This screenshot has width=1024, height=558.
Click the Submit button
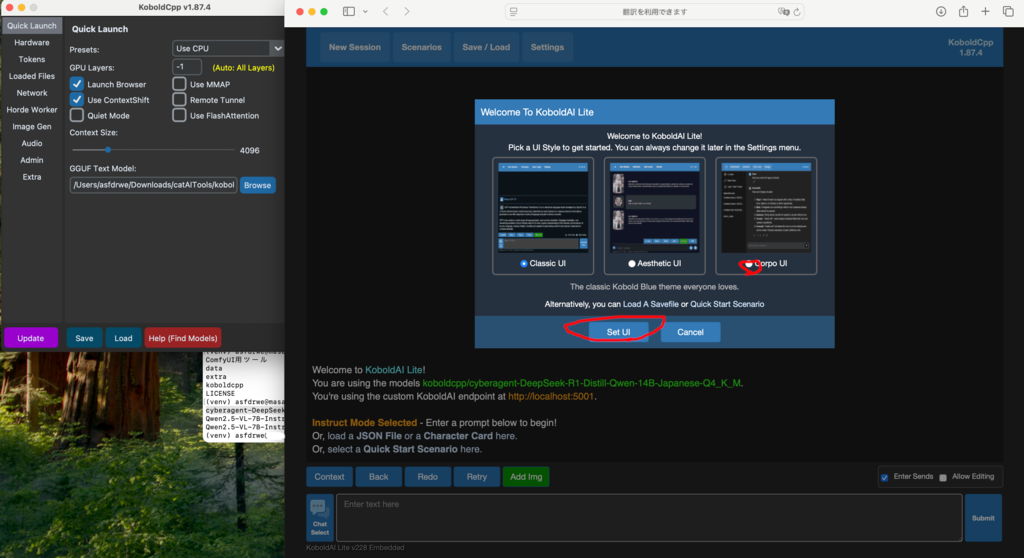(x=983, y=517)
